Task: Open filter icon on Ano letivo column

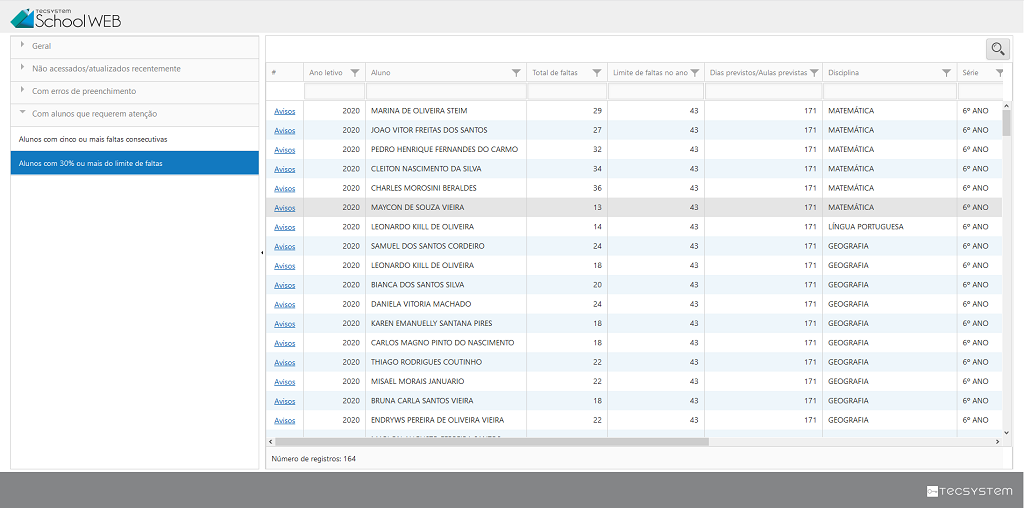Action: click(355, 73)
